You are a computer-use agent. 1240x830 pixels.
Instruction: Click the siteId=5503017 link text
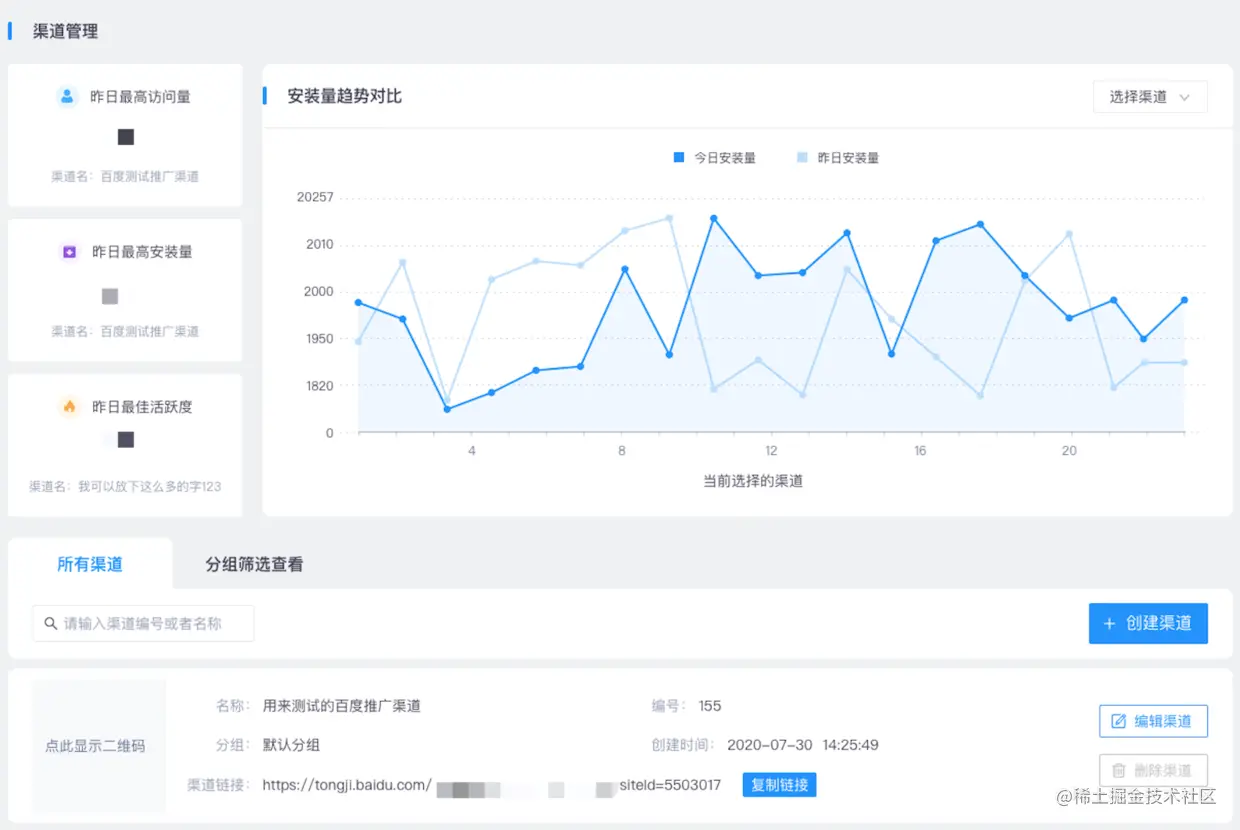coord(670,785)
